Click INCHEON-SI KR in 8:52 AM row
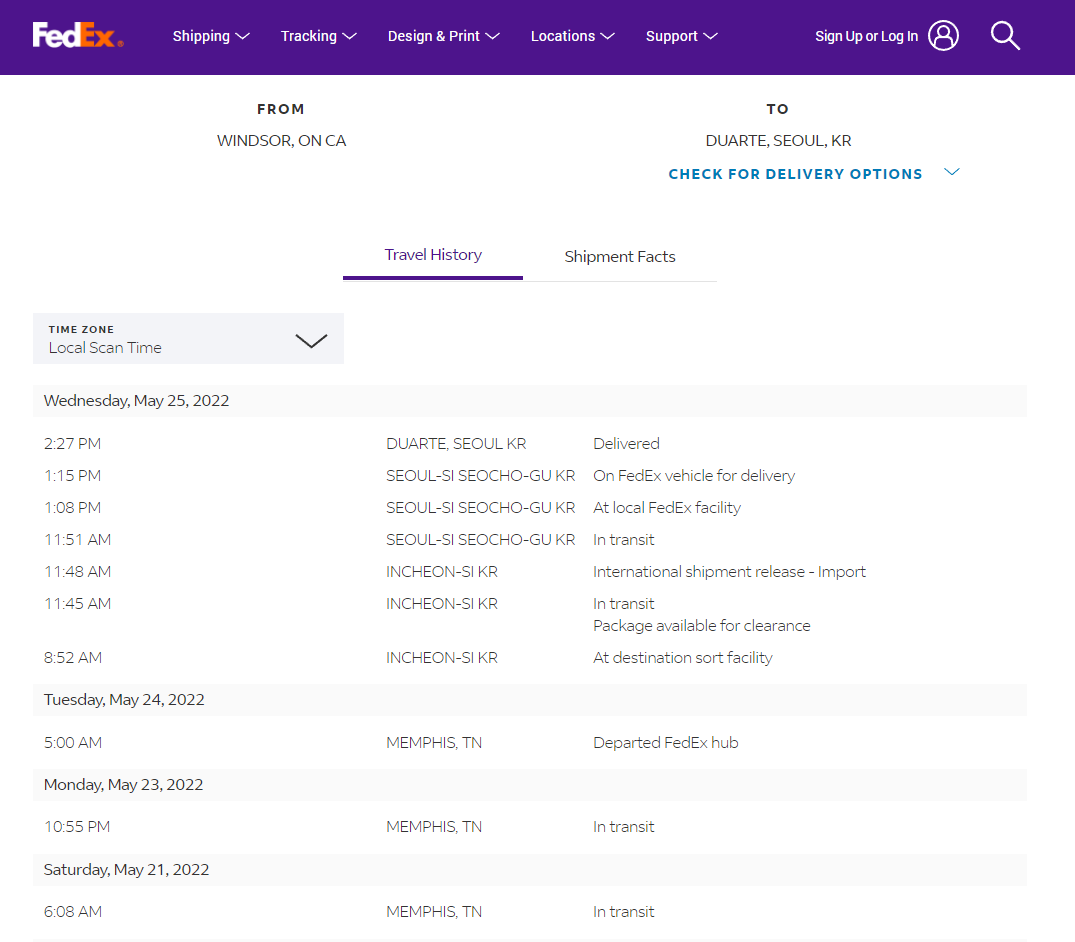 pos(442,657)
